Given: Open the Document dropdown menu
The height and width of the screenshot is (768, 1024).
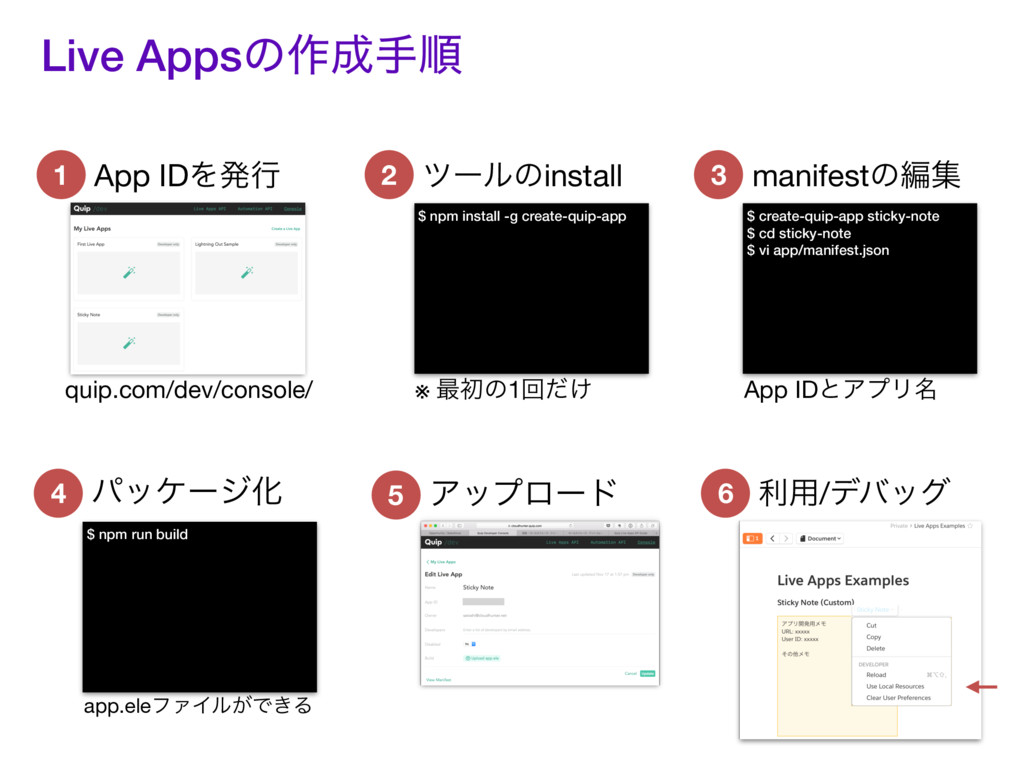Looking at the screenshot, I should click(821, 539).
